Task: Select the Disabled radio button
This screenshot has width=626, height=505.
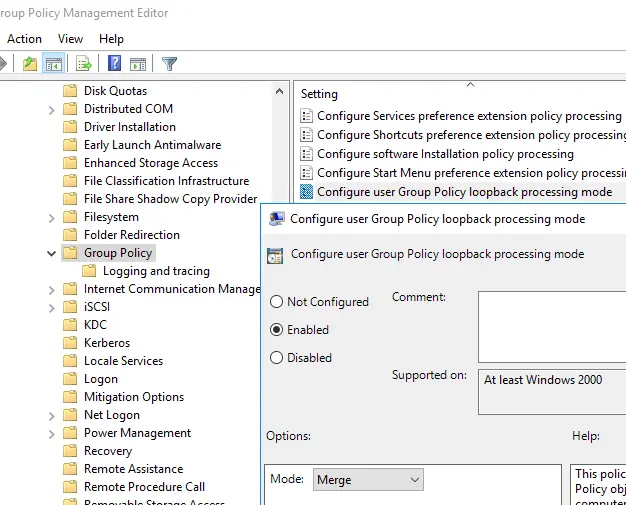Action: [276, 357]
